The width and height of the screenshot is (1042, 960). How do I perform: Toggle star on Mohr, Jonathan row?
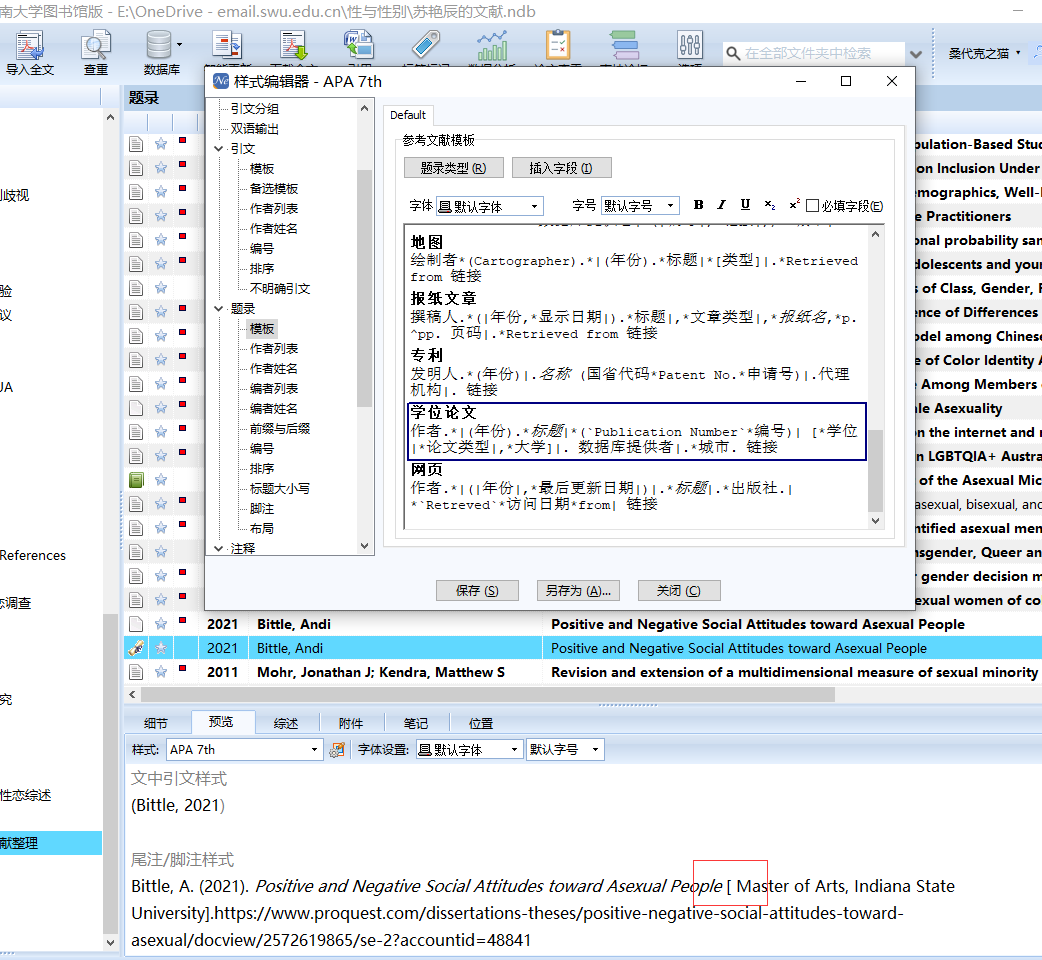[x=161, y=672]
